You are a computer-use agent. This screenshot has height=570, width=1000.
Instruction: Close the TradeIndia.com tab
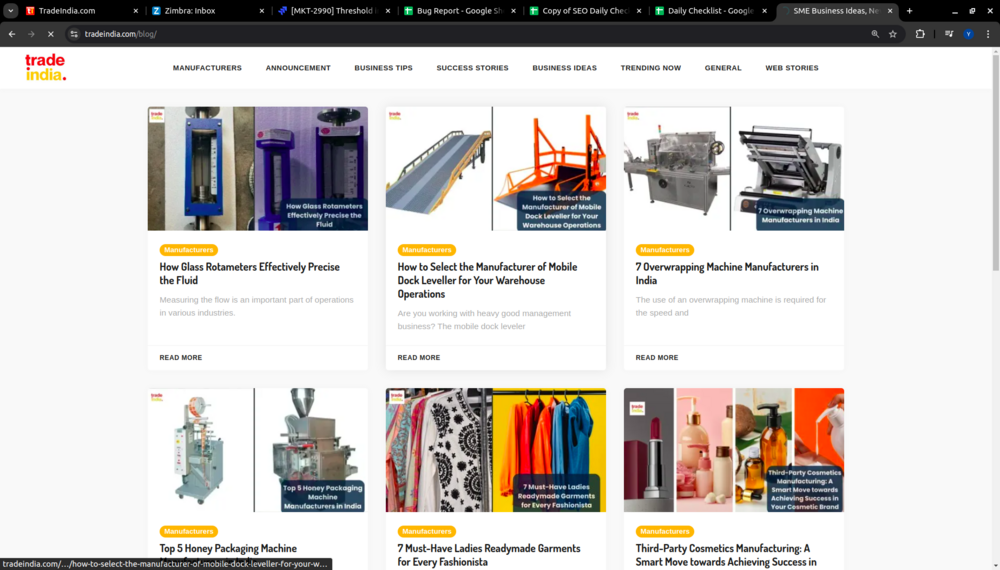(135, 11)
